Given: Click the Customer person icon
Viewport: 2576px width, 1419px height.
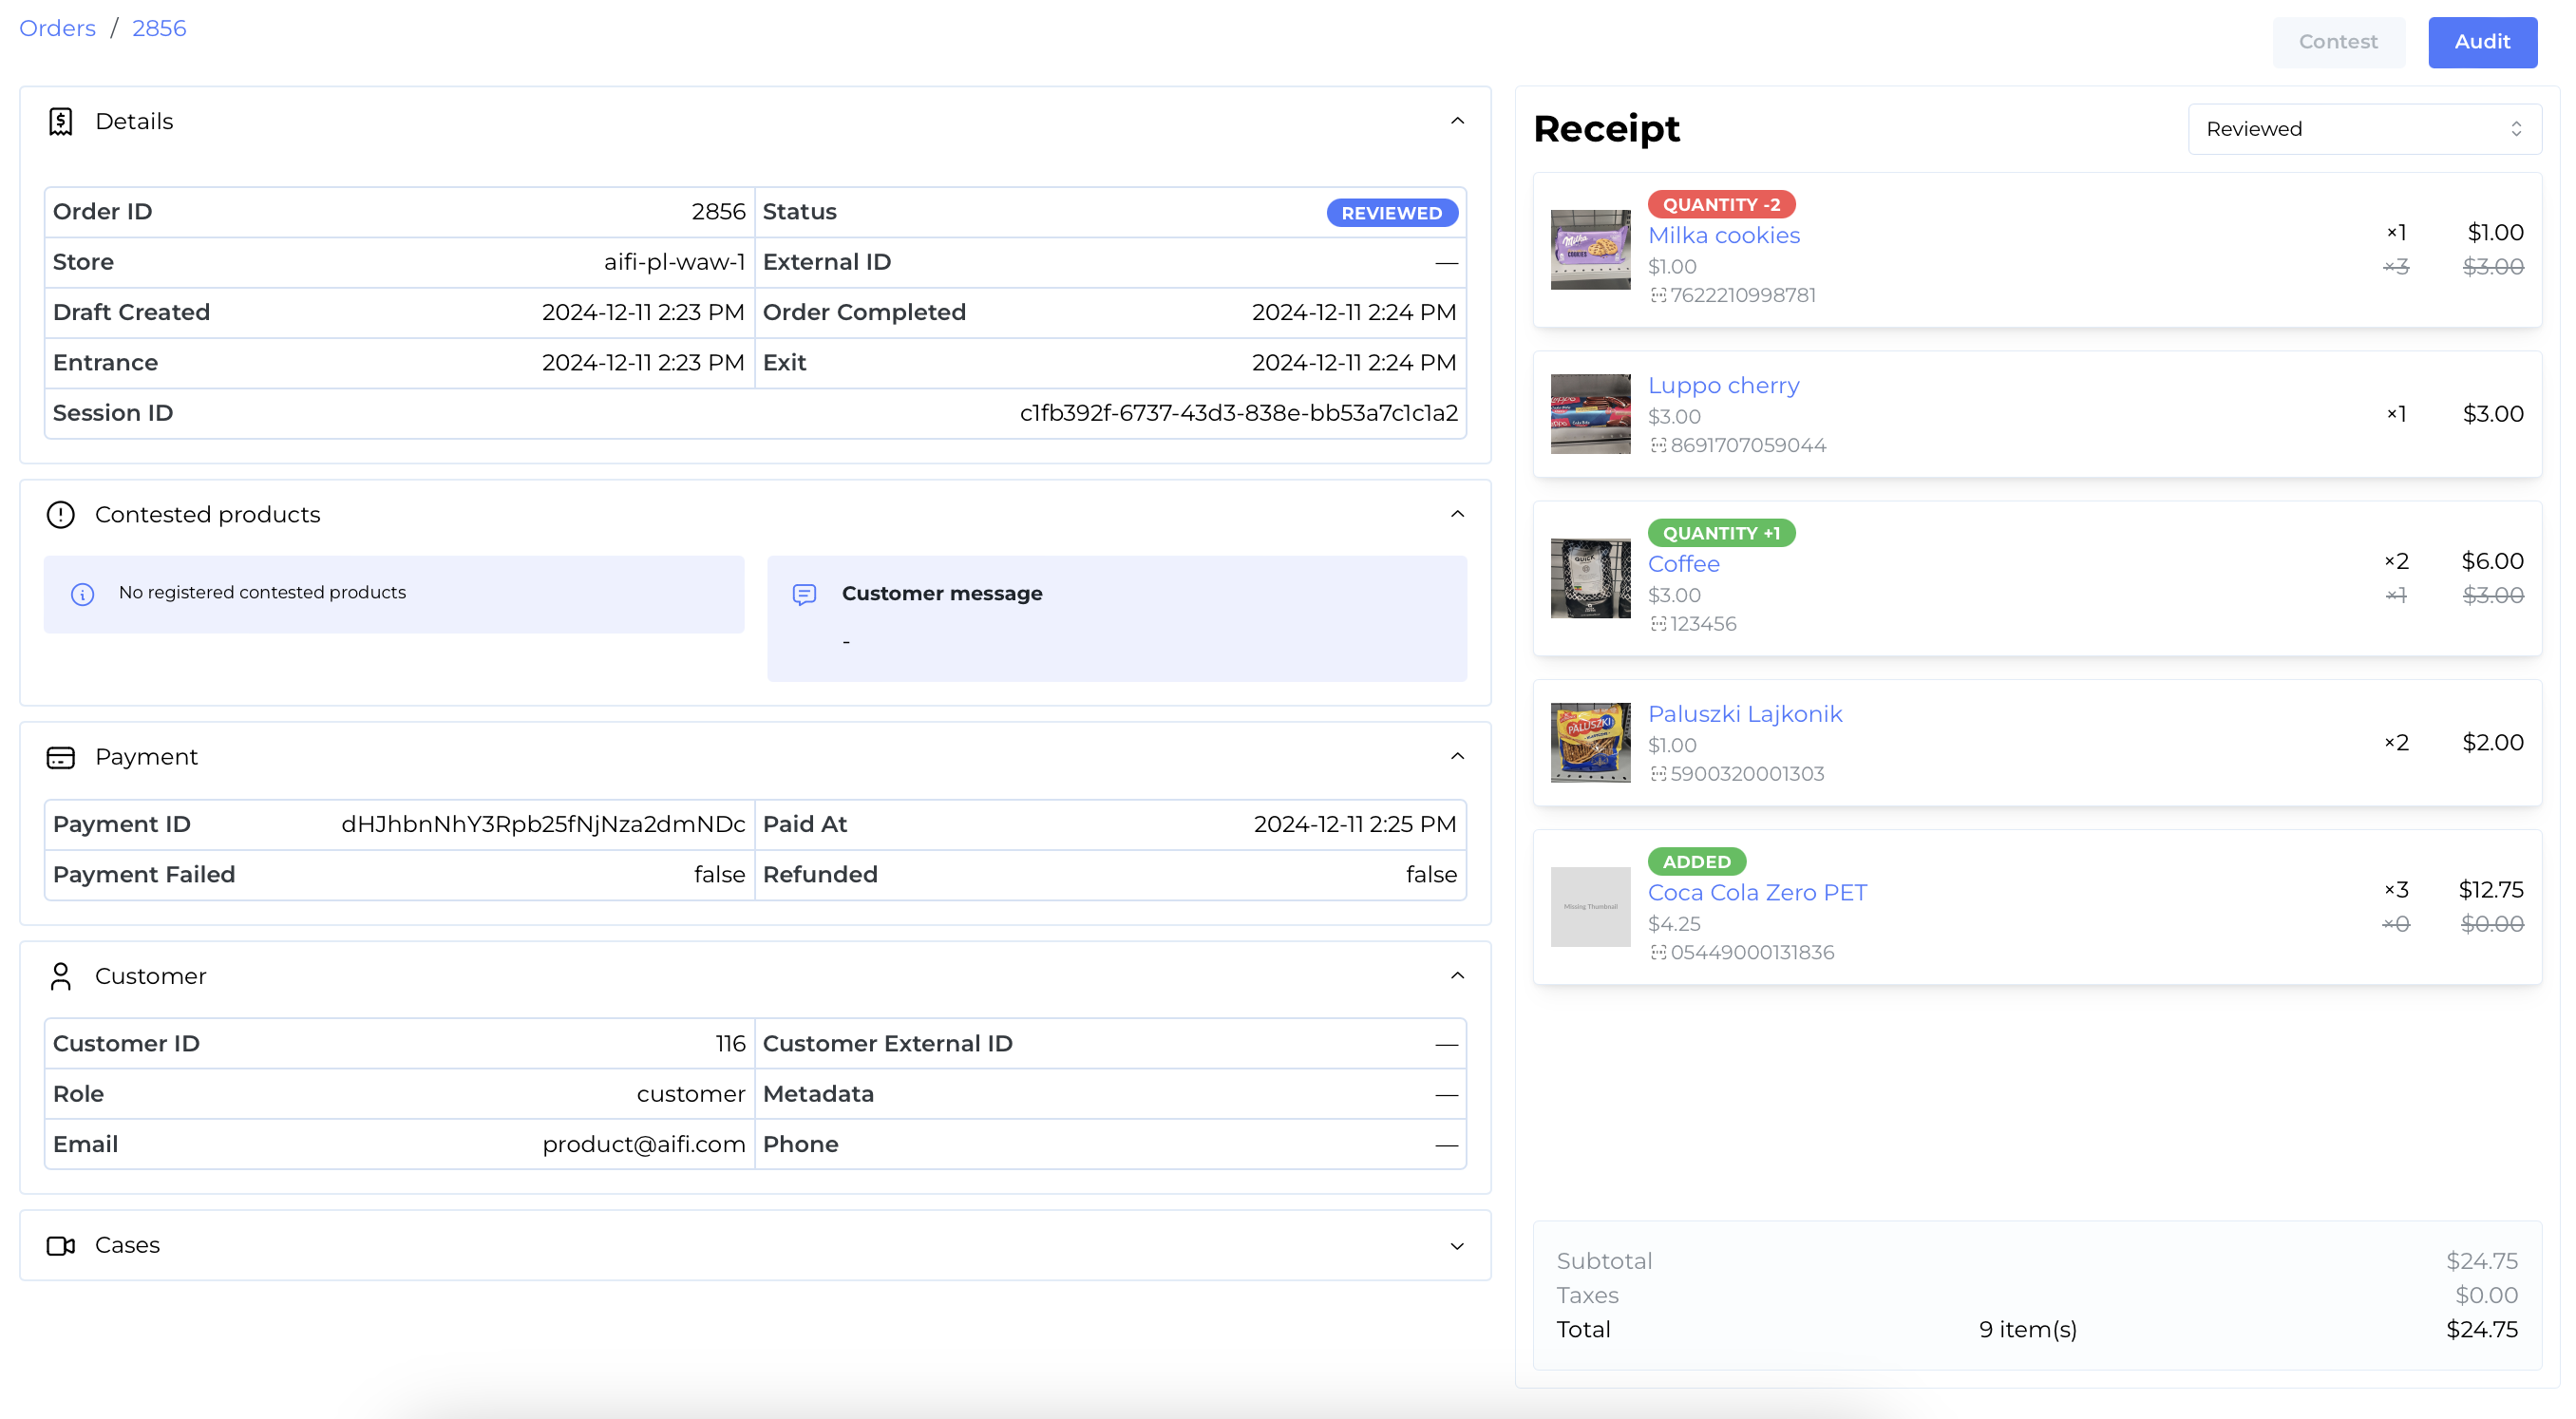Looking at the screenshot, I should pos(61,976).
